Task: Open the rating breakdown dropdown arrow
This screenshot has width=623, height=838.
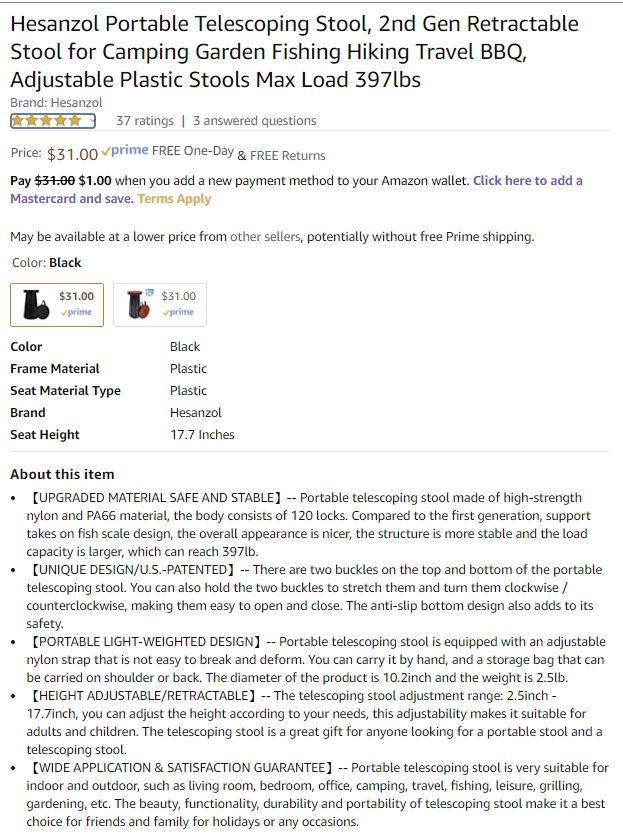Action: pos(92,121)
